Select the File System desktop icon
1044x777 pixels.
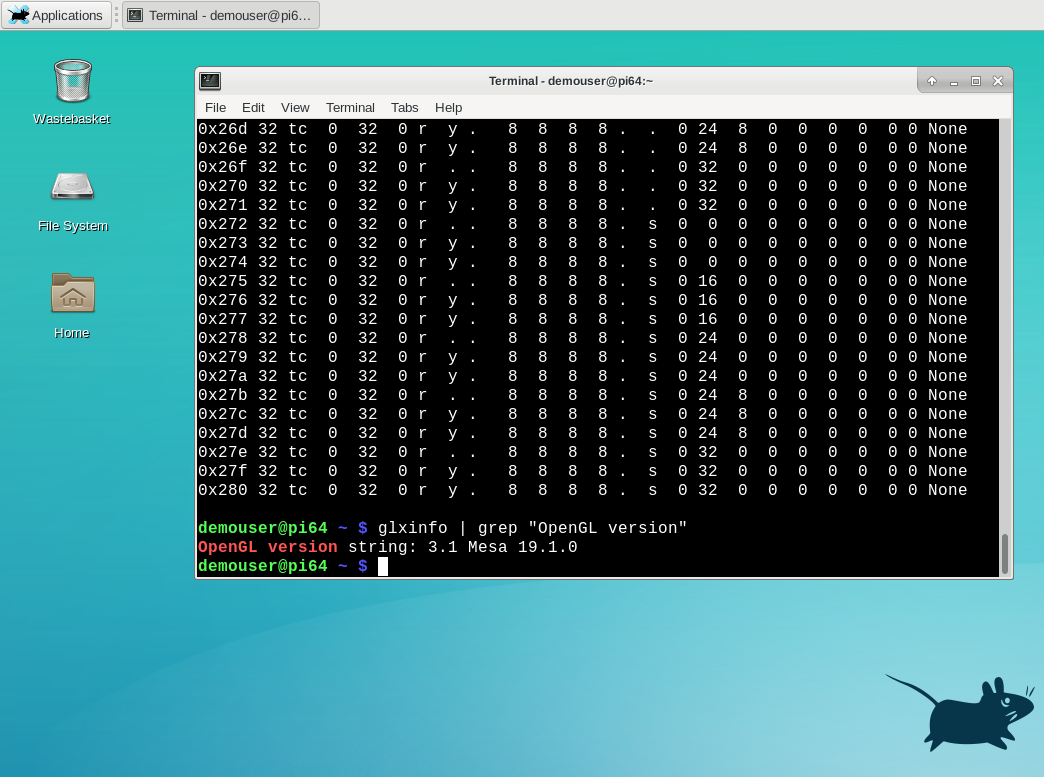click(x=72, y=200)
